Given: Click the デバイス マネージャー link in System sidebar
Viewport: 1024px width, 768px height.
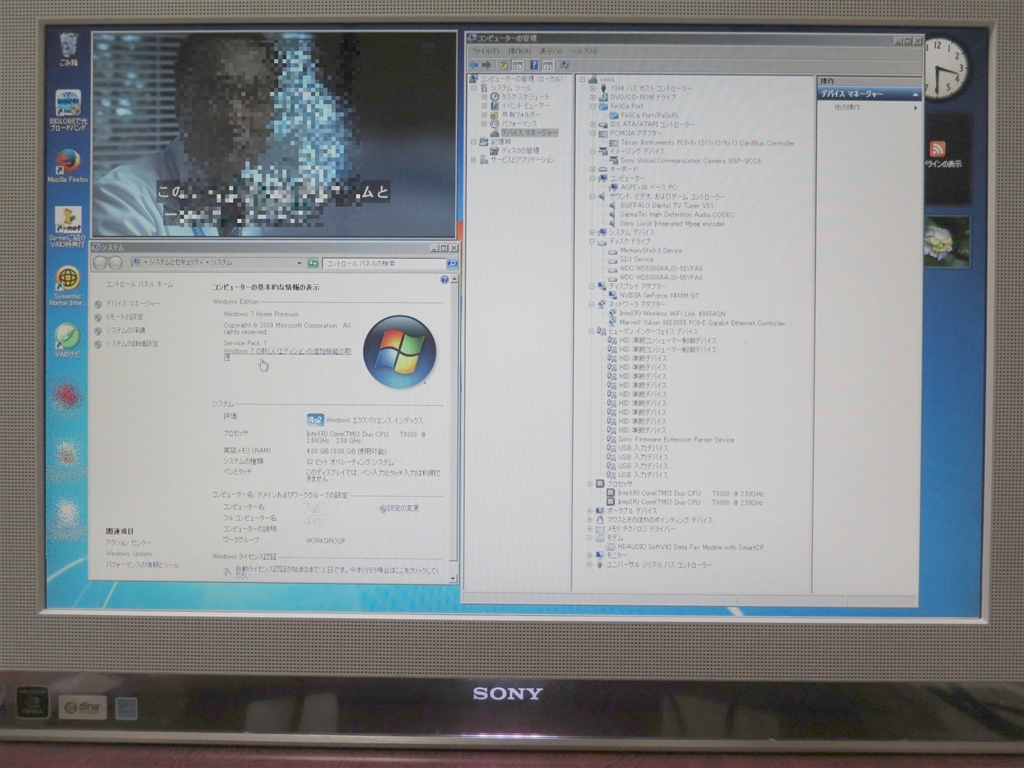Looking at the screenshot, I should pyautogui.click(x=133, y=304).
